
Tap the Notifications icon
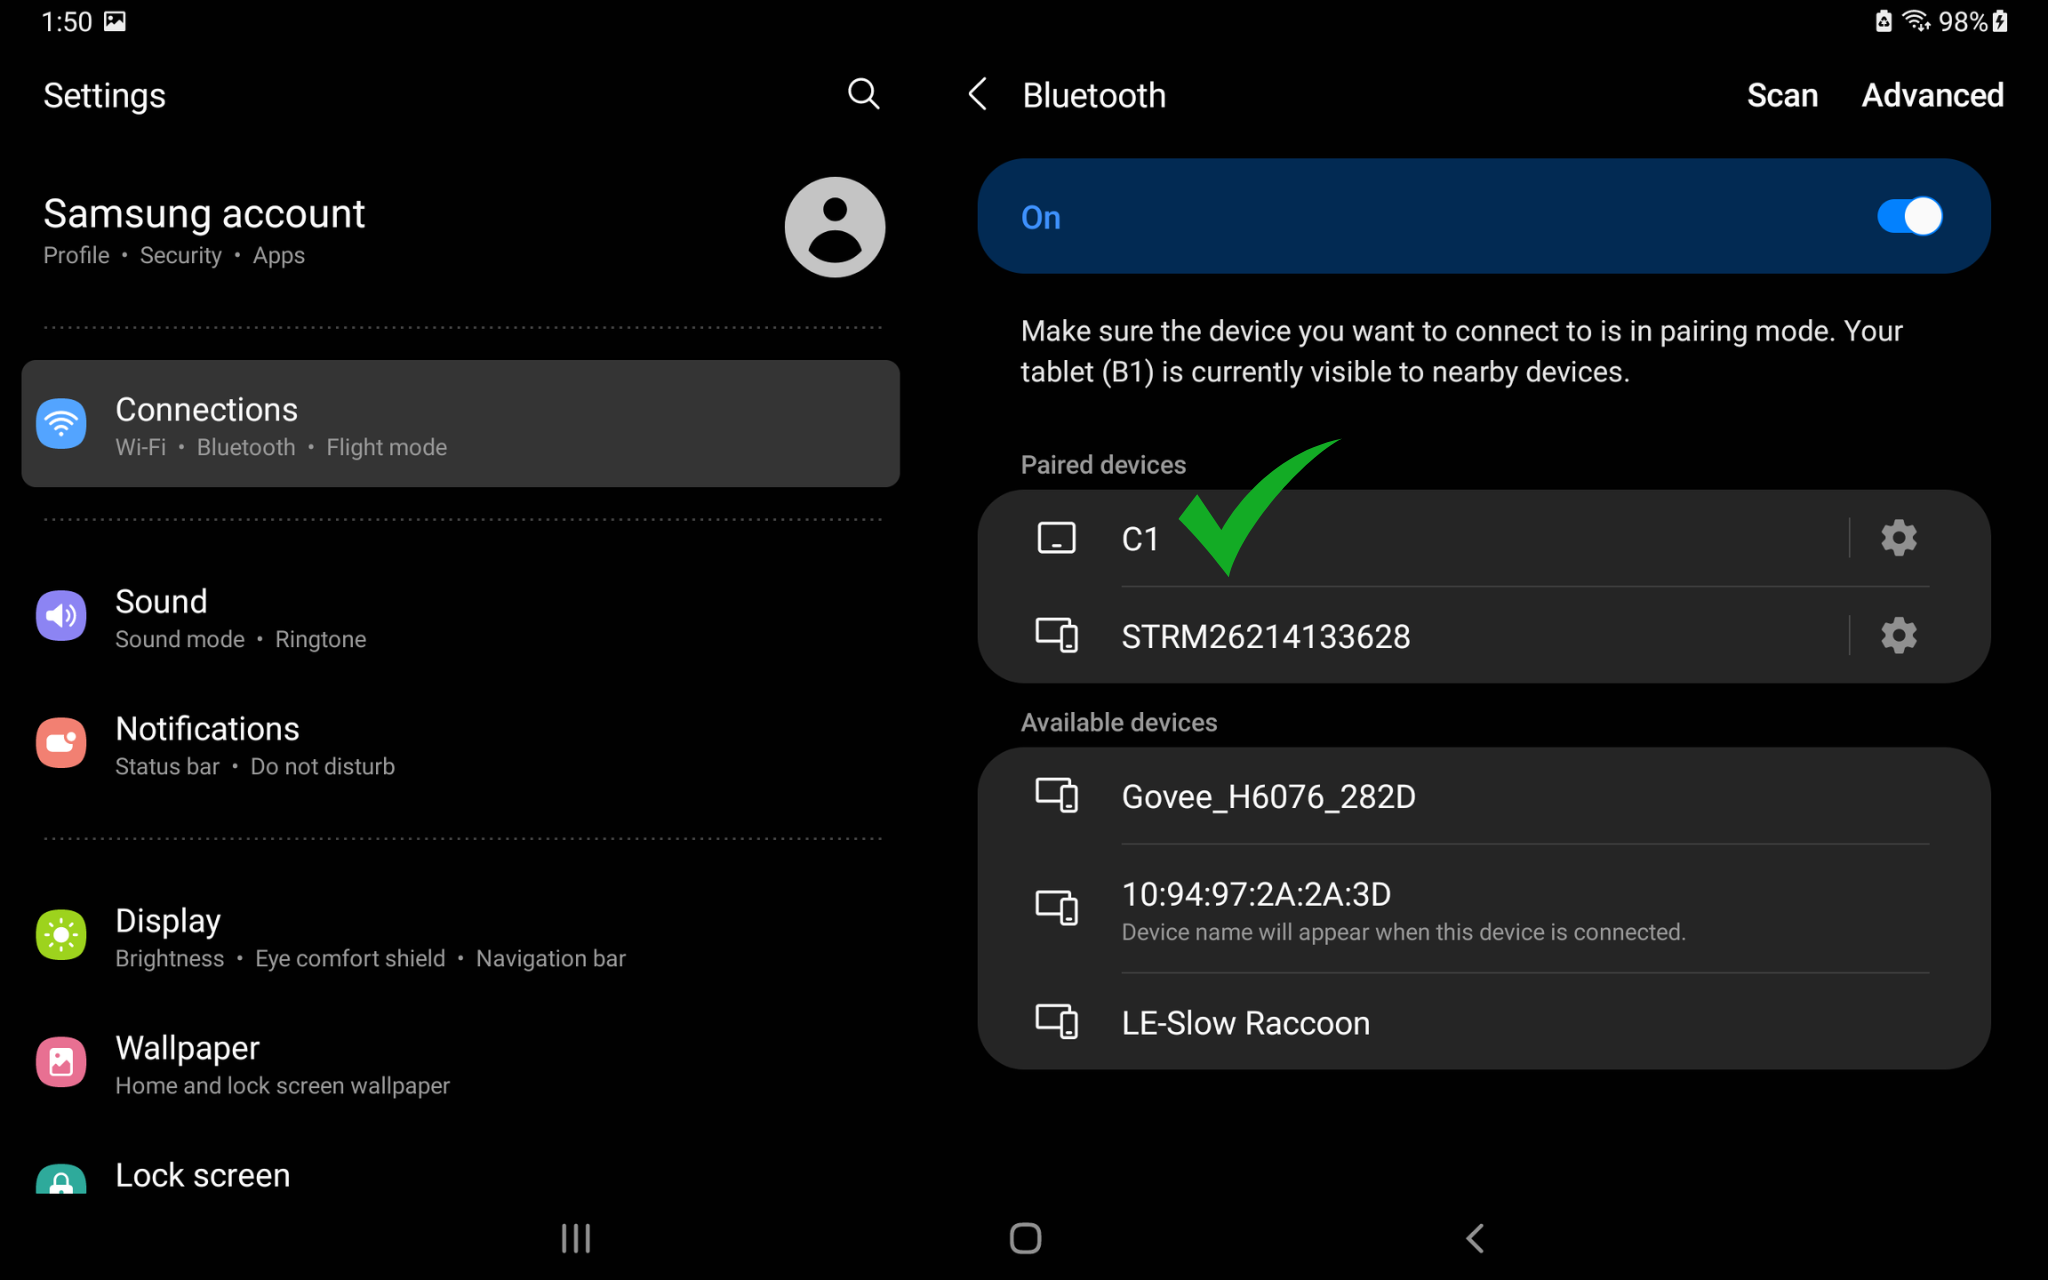coord(61,743)
